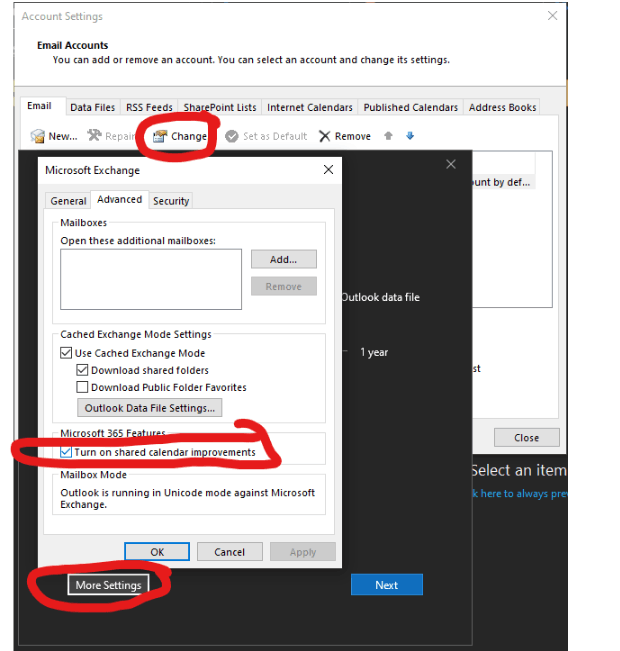Click the '1 year' offline slider value
The height and width of the screenshot is (651, 620).
click(374, 352)
